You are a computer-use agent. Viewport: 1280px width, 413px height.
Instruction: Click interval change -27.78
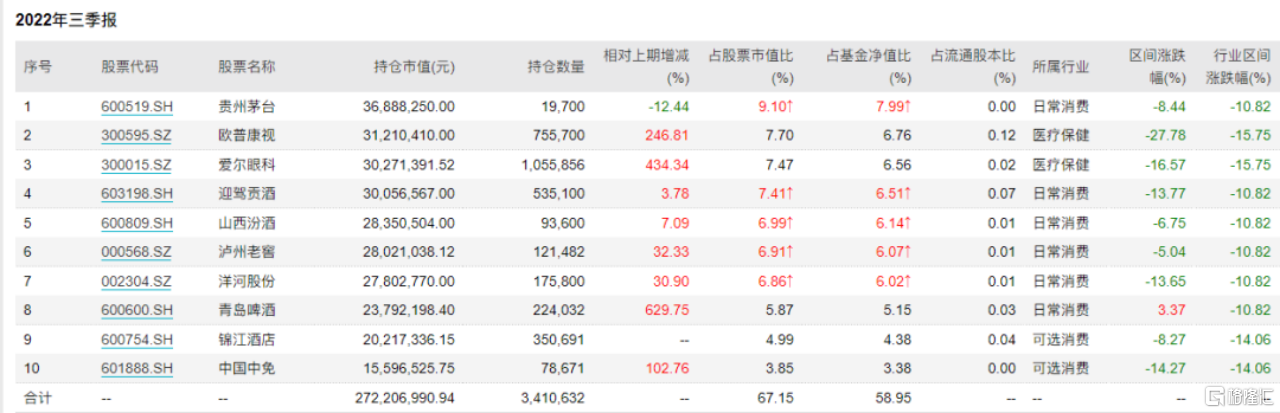(1166, 135)
